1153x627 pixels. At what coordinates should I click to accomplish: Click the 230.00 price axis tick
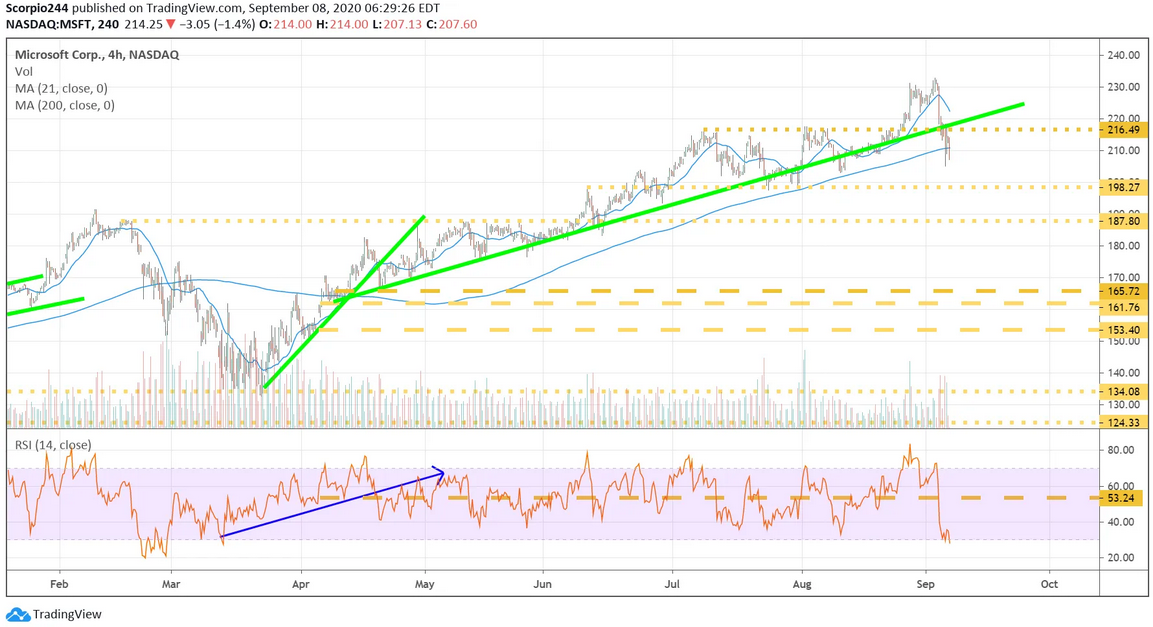pos(1124,87)
